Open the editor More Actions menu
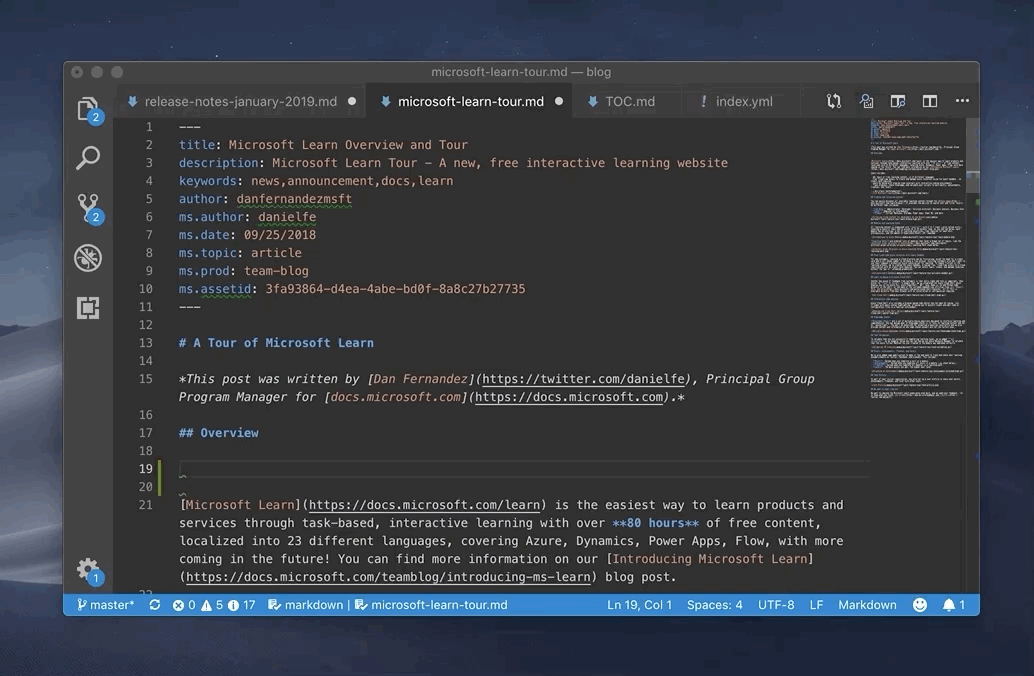Viewport: 1034px width, 676px height. [x=962, y=101]
